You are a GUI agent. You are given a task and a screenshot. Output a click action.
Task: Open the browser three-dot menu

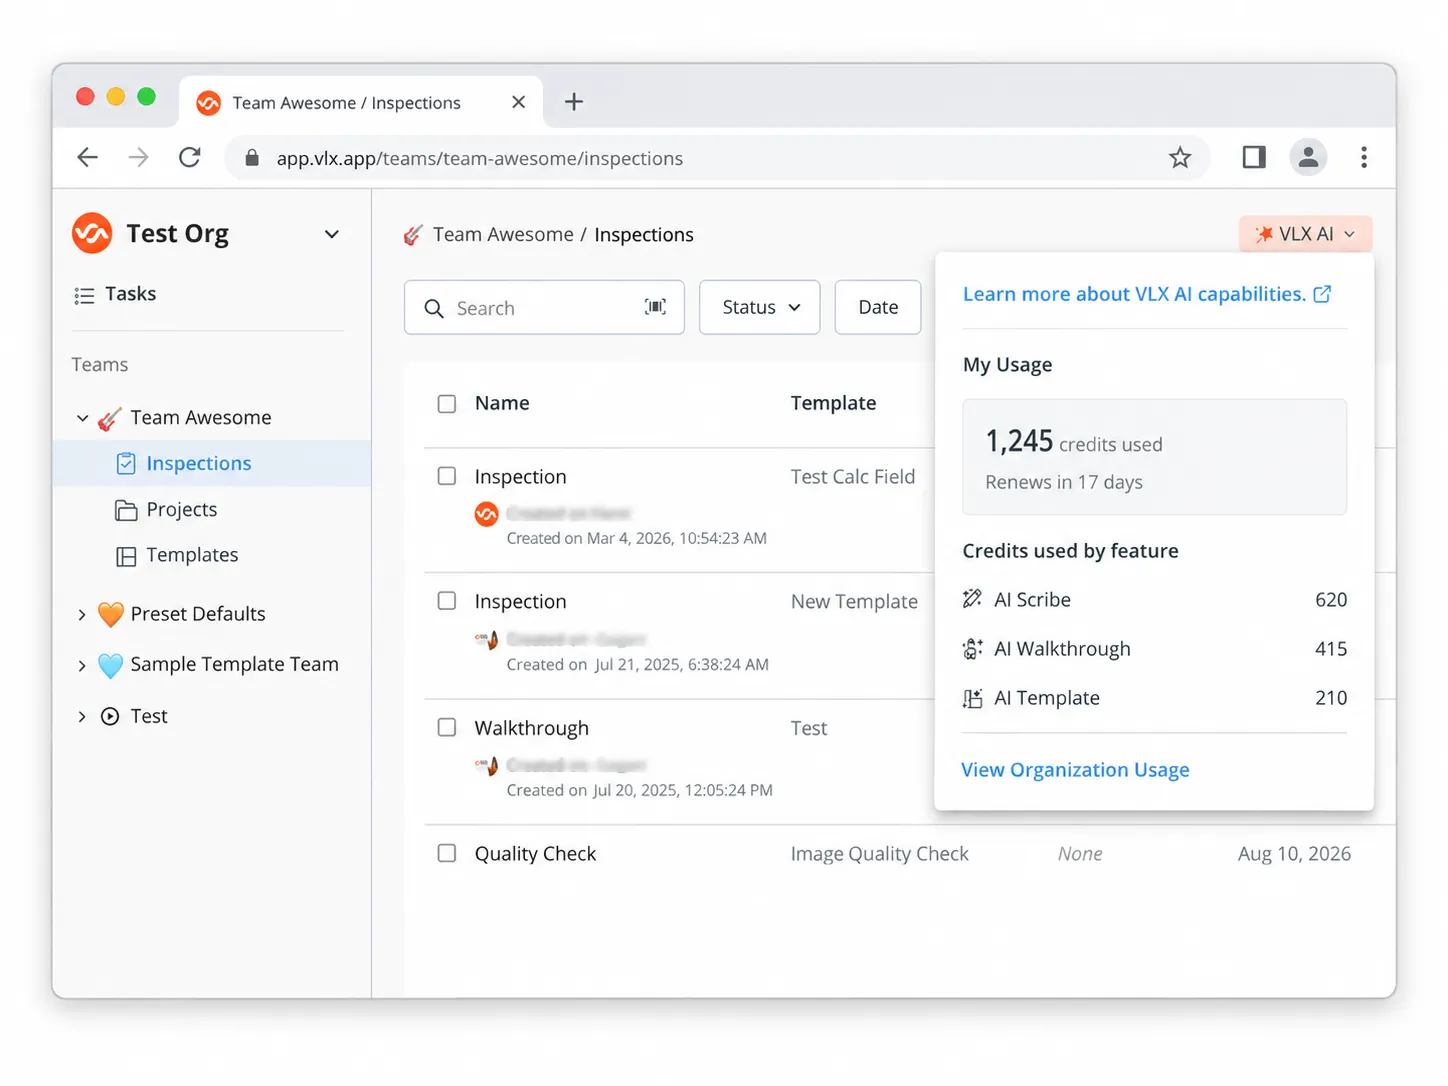[1364, 157]
